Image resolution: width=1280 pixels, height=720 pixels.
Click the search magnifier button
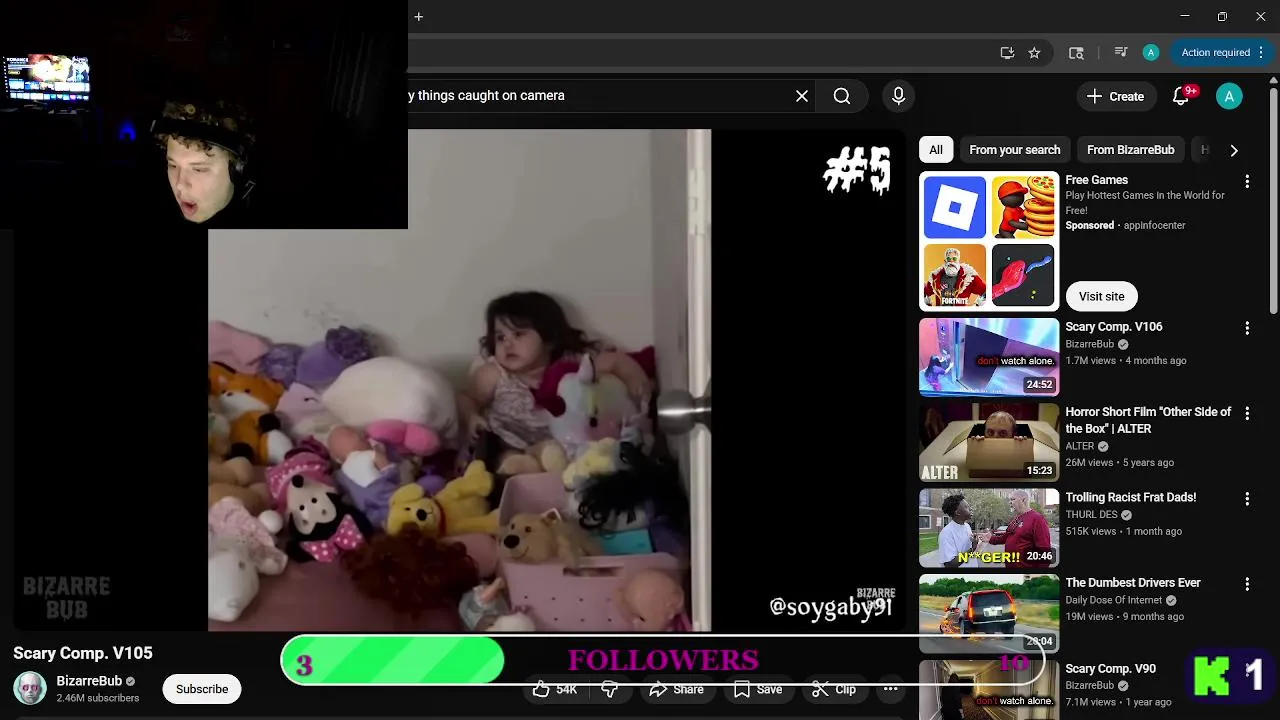[842, 96]
